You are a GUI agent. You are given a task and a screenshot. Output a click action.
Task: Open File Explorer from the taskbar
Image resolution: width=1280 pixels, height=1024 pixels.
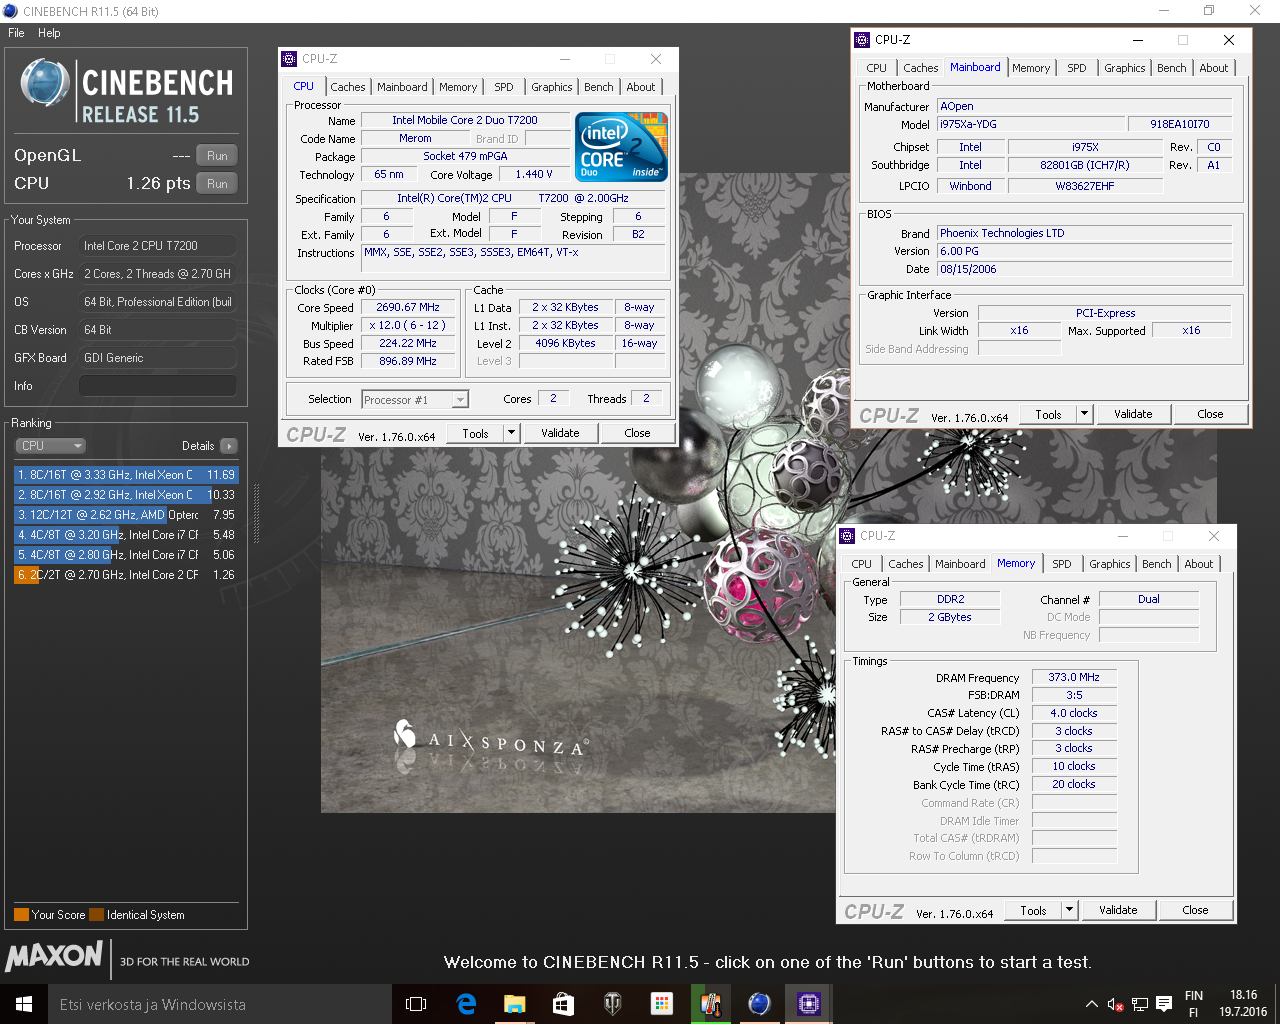click(514, 1004)
